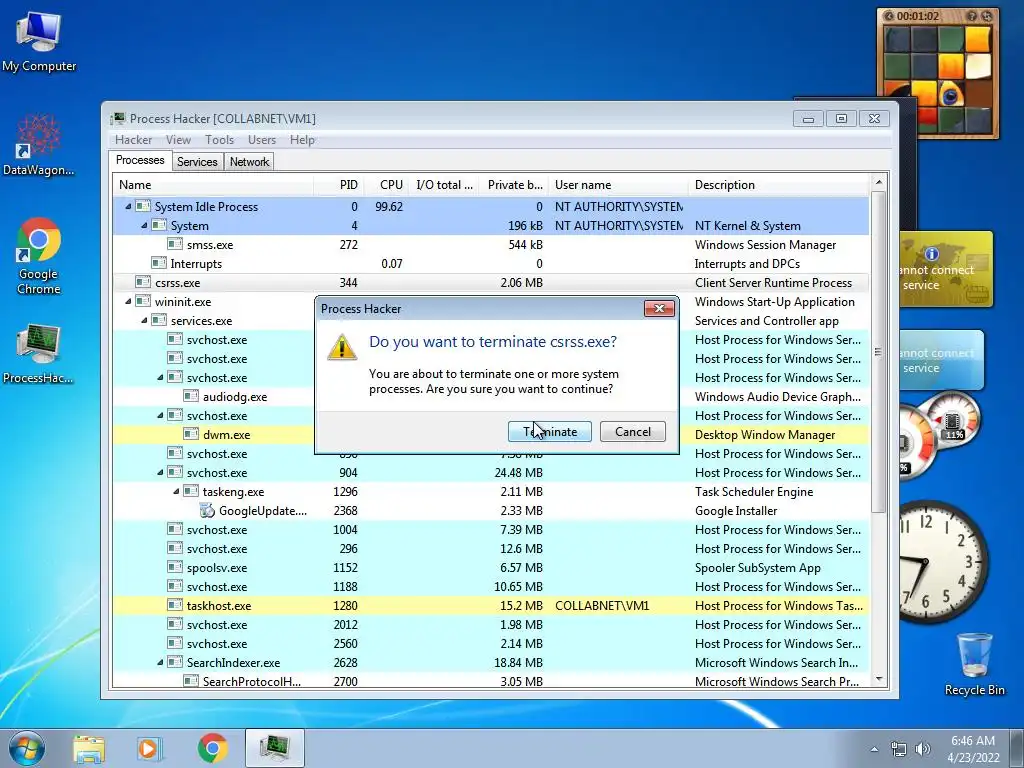The image size is (1024, 768).
Task: Show hidden tray icons arrow
Action: click(x=874, y=749)
